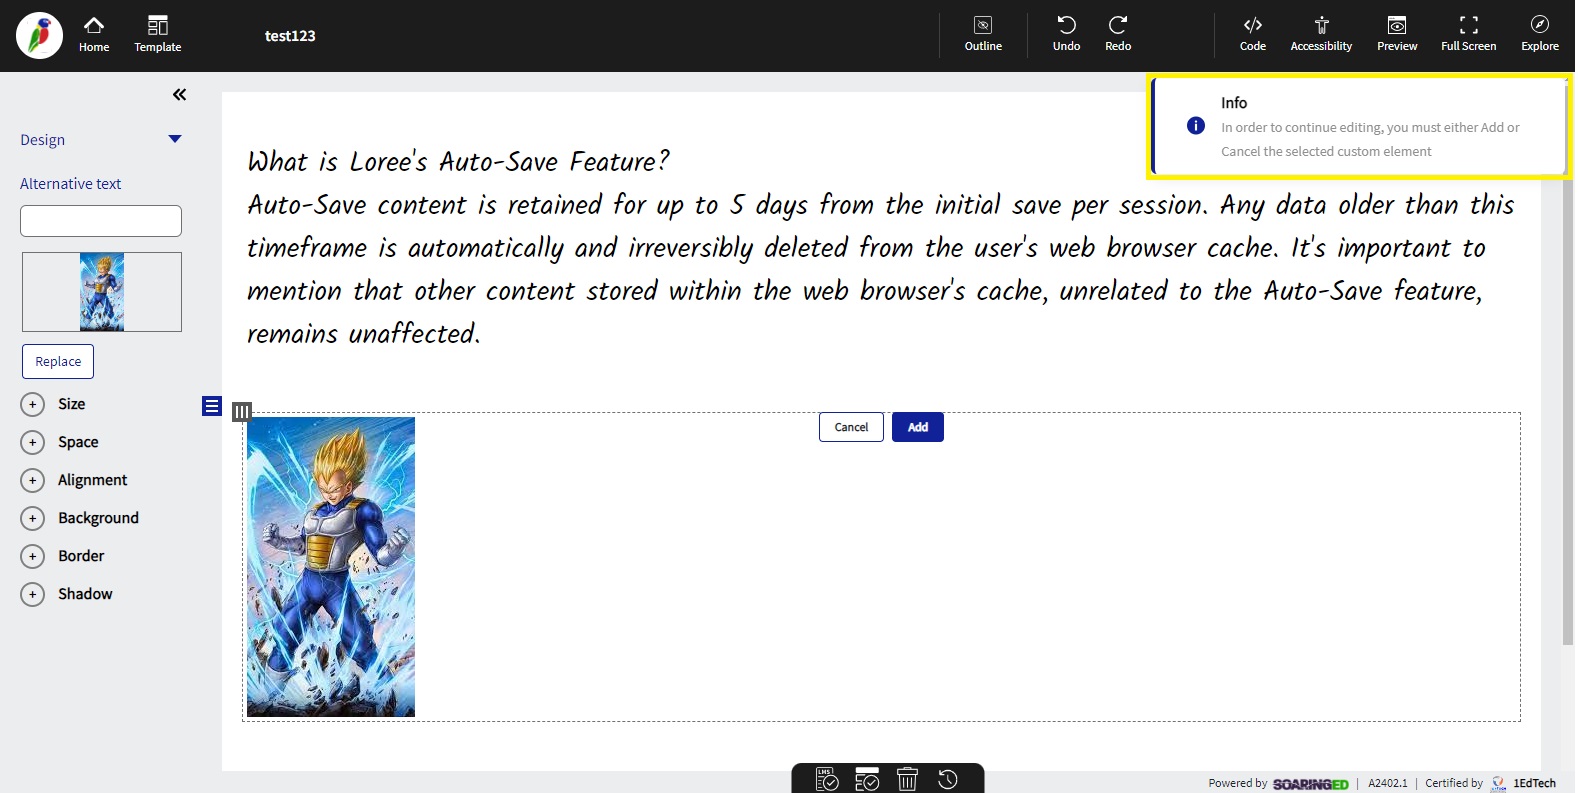Open the Outline panel
1578x793 pixels.
[983, 35]
